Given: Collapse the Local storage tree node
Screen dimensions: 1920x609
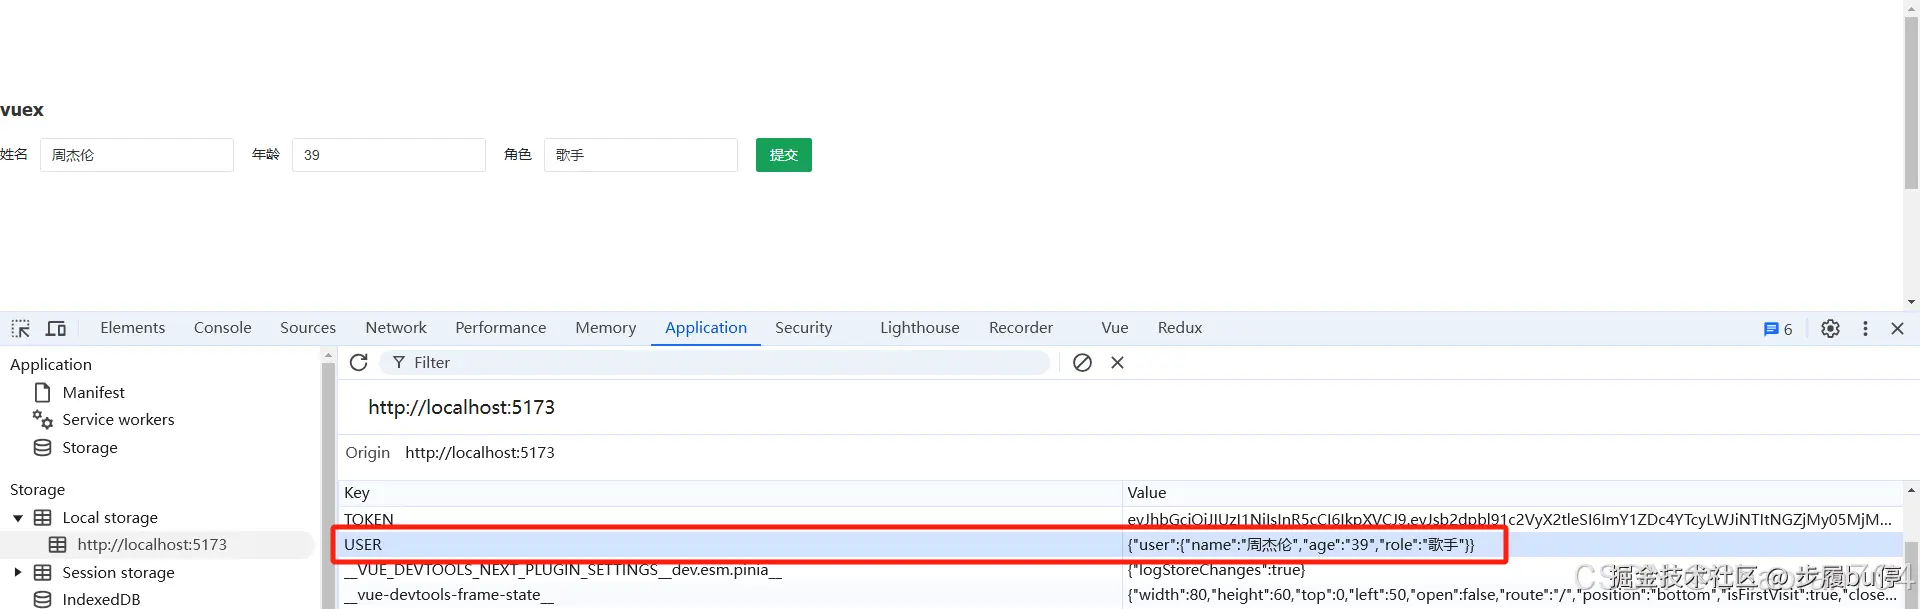Looking at the screenshot, I should 18,517.
